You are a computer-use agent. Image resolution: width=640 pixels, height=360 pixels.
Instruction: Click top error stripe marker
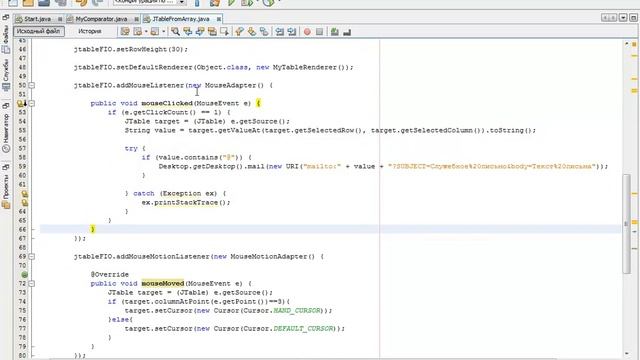(x=634, y=44)
